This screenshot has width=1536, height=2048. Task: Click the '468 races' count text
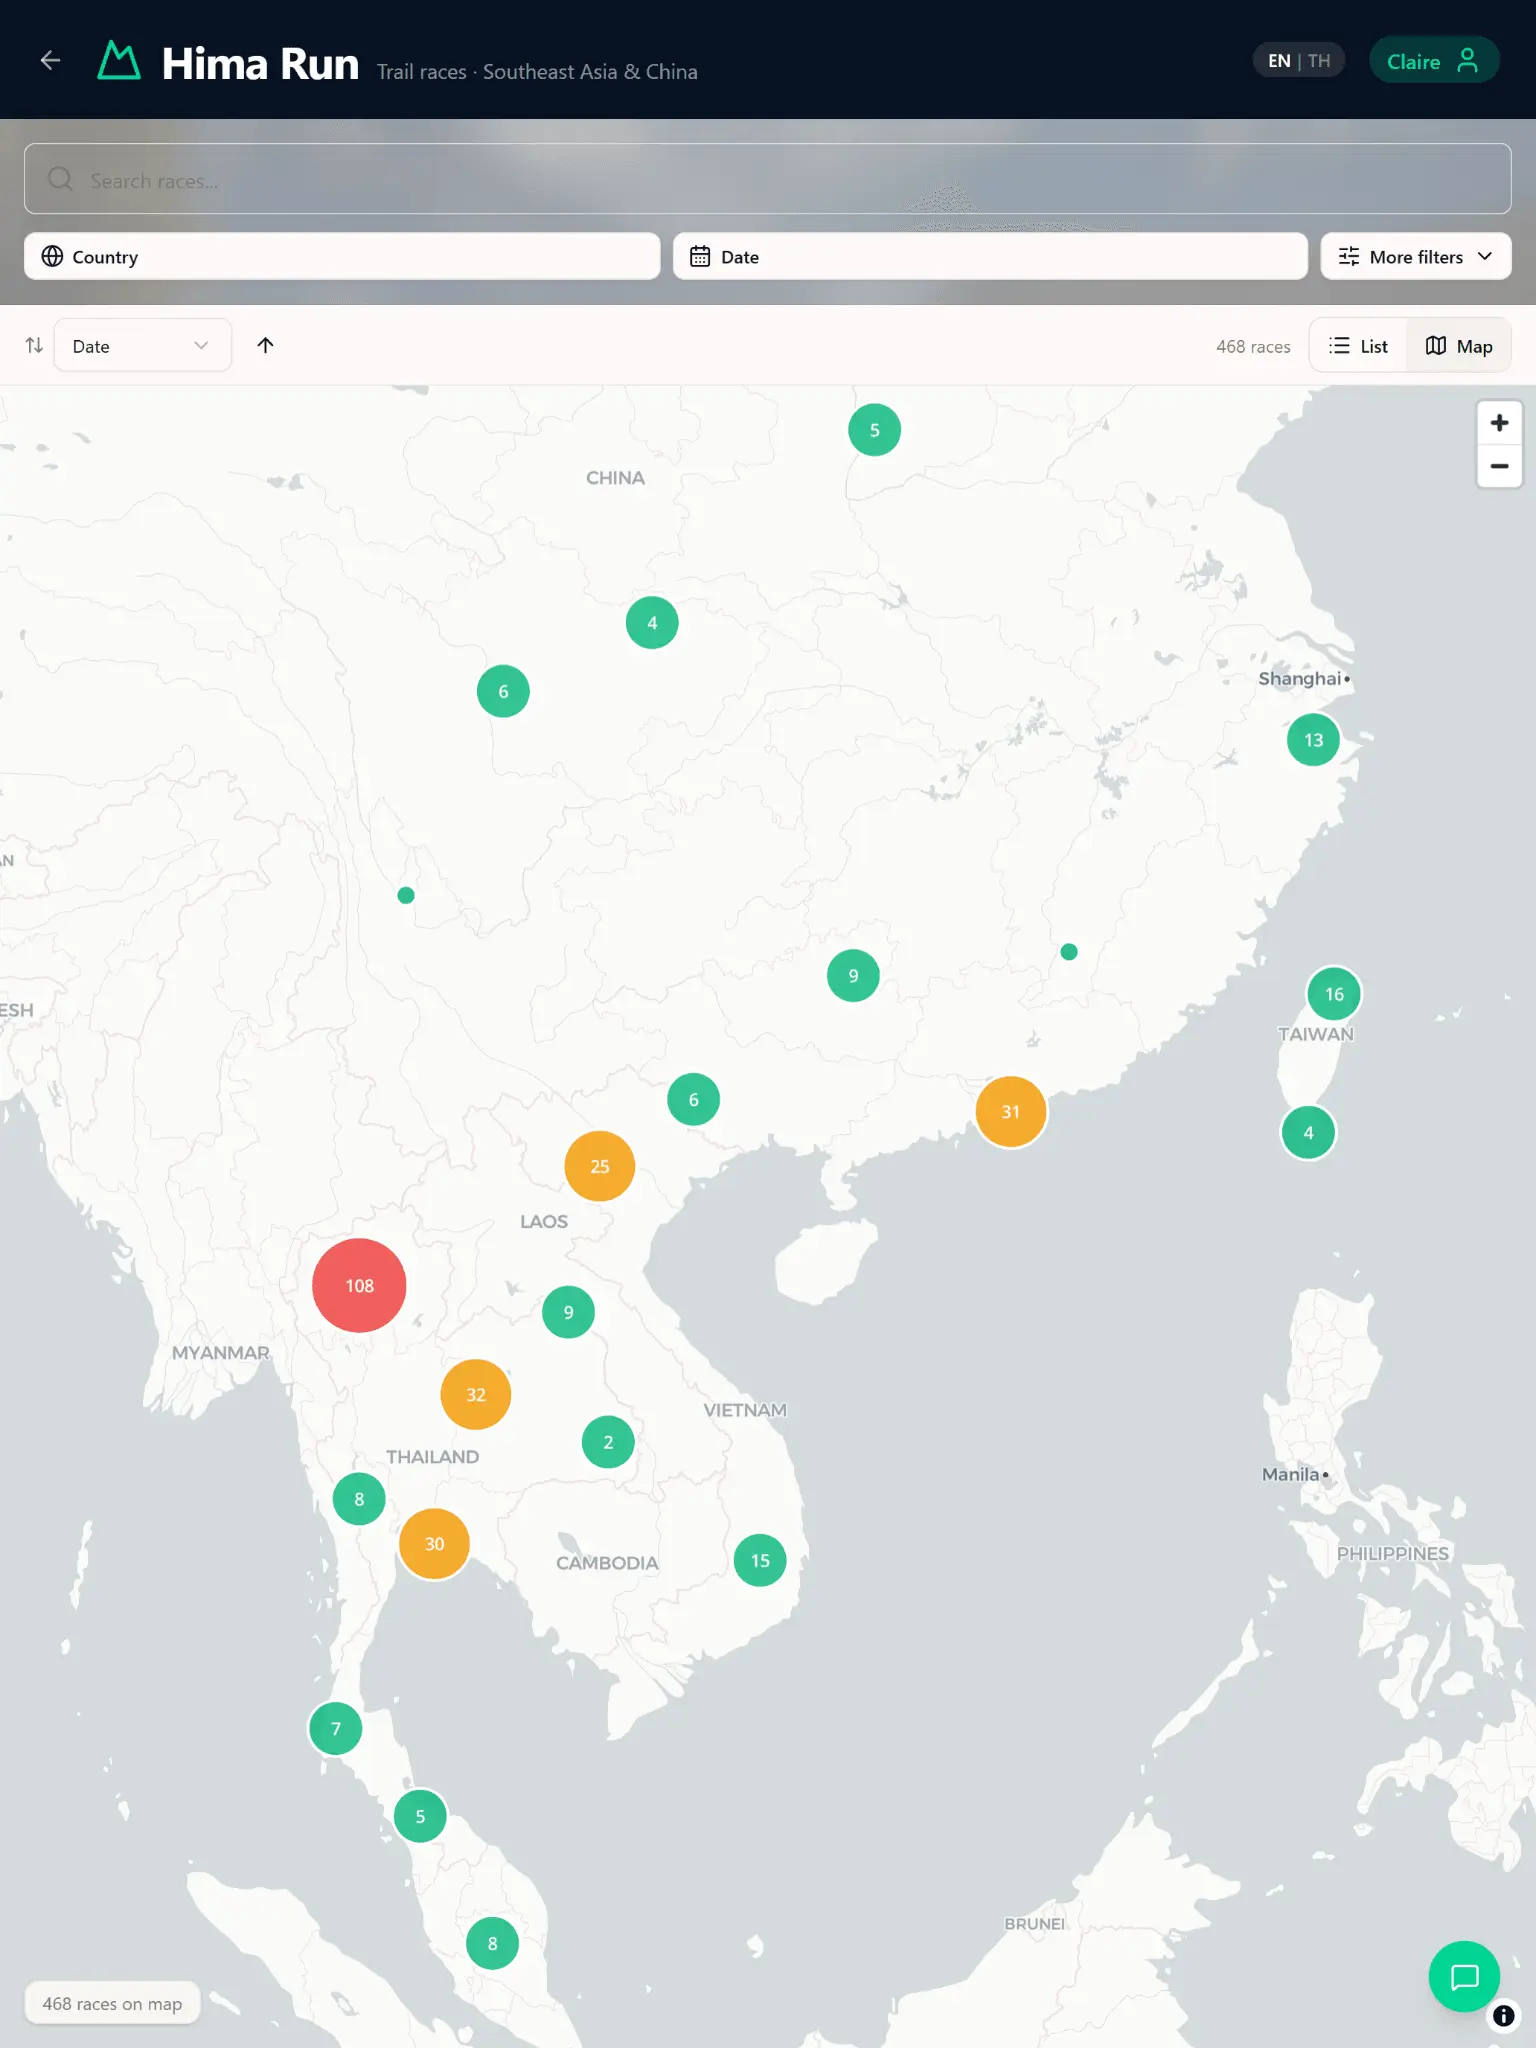[x=1253, y=347]
